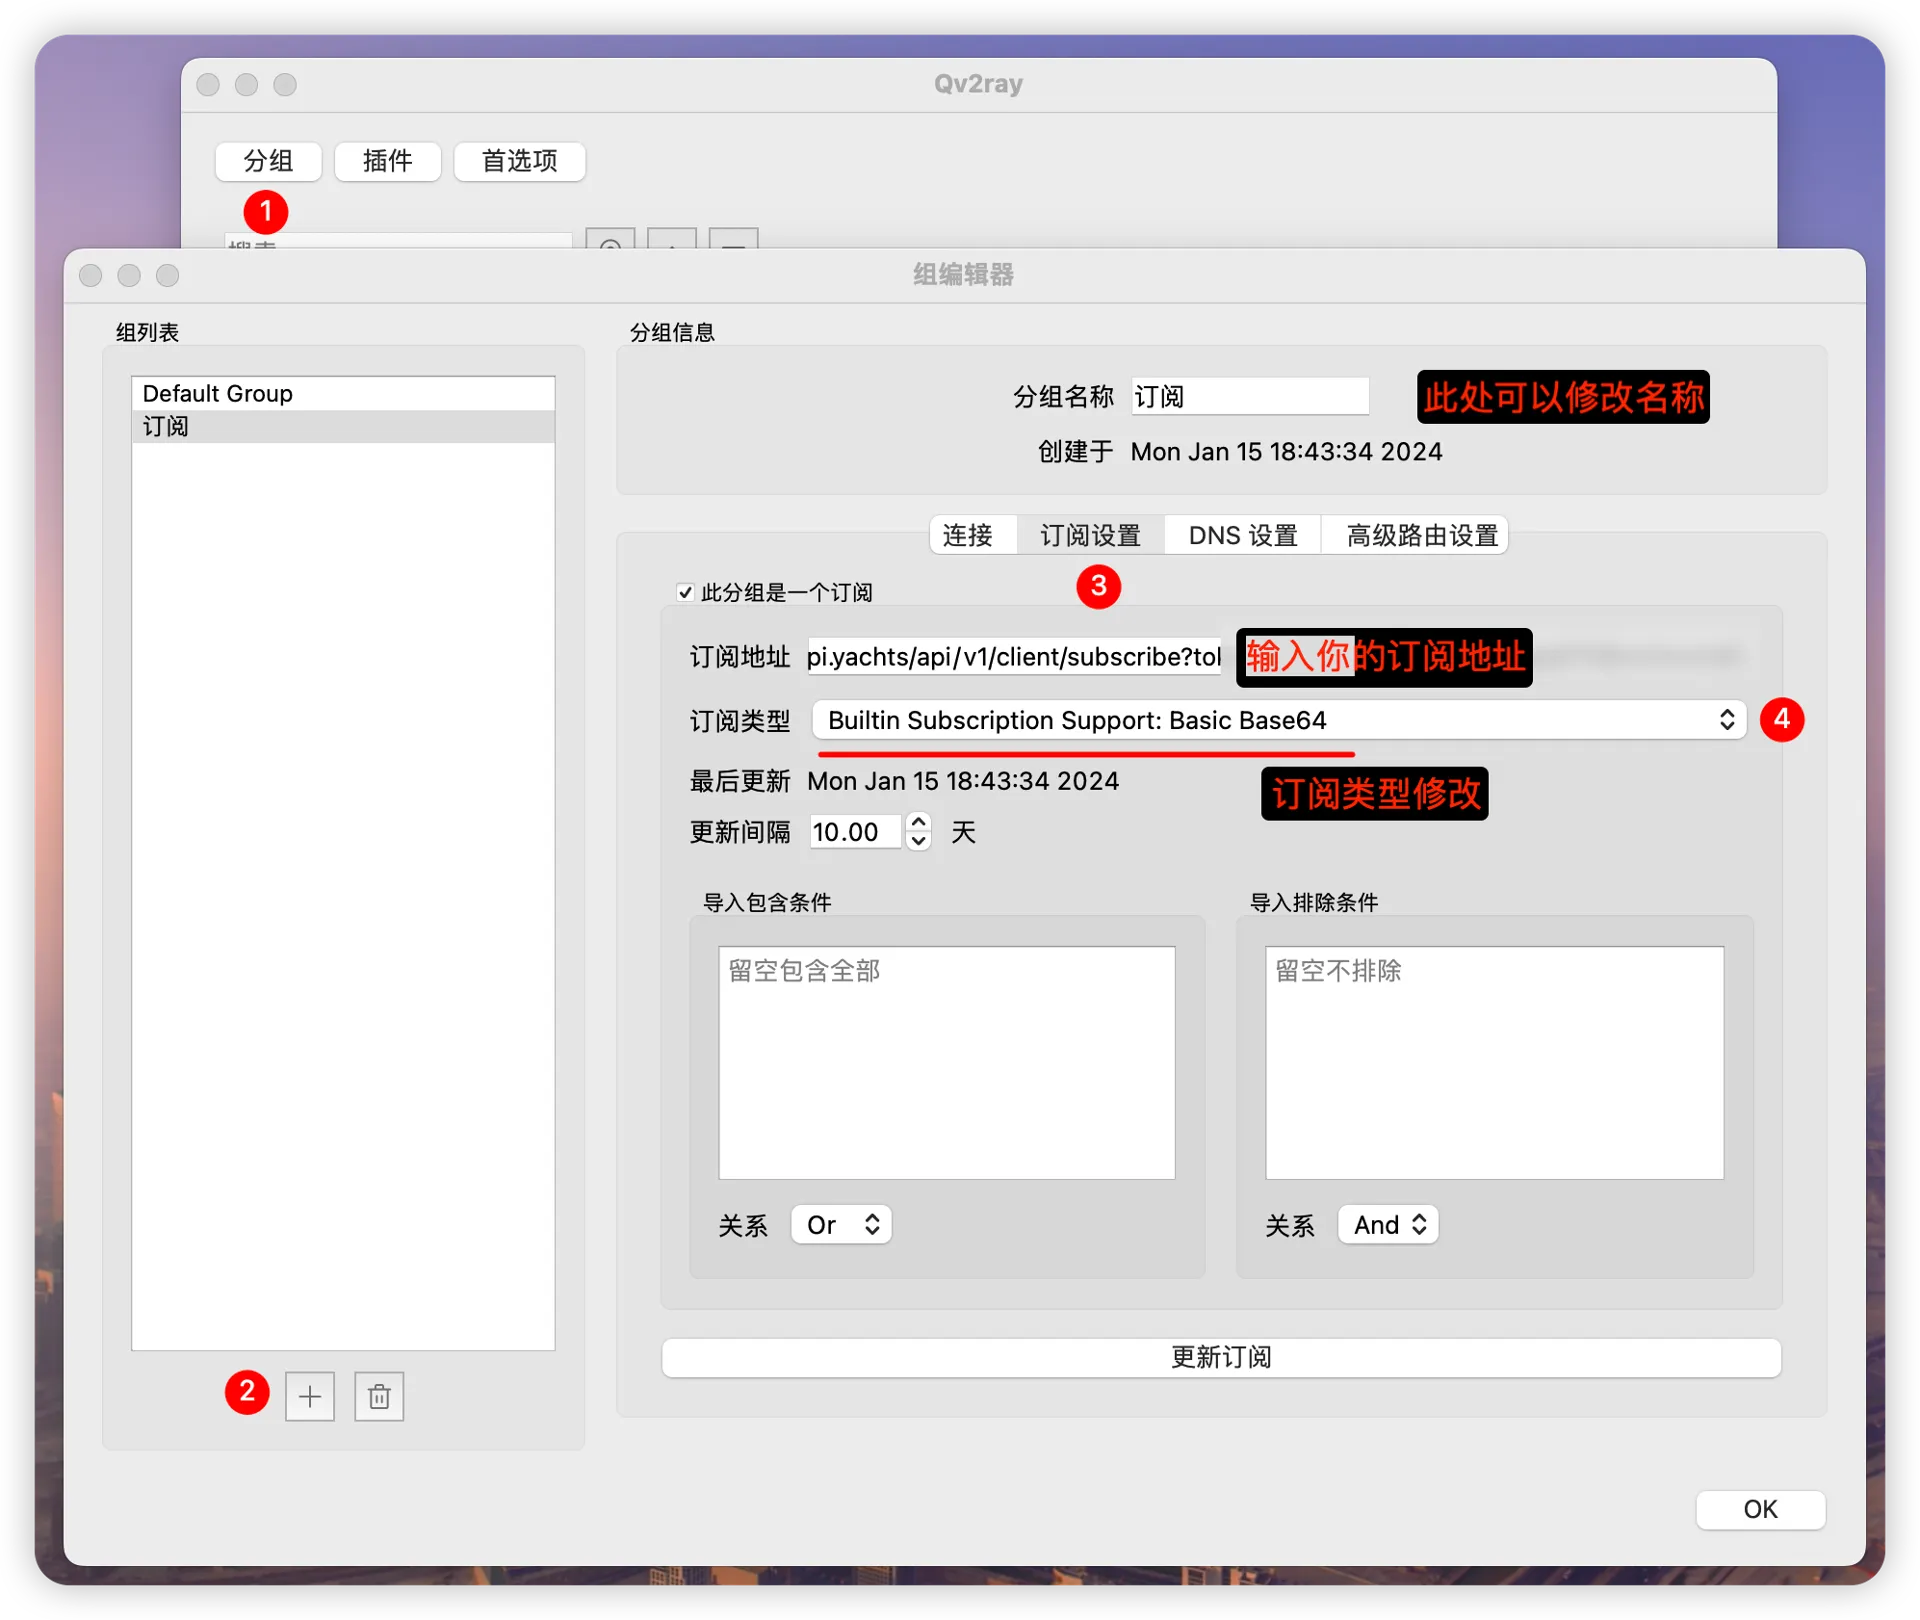Image resolution: width=1920 pixels, height=1620 pixels.
Task: Open the 首选项 settings
Action: (519, 161)
